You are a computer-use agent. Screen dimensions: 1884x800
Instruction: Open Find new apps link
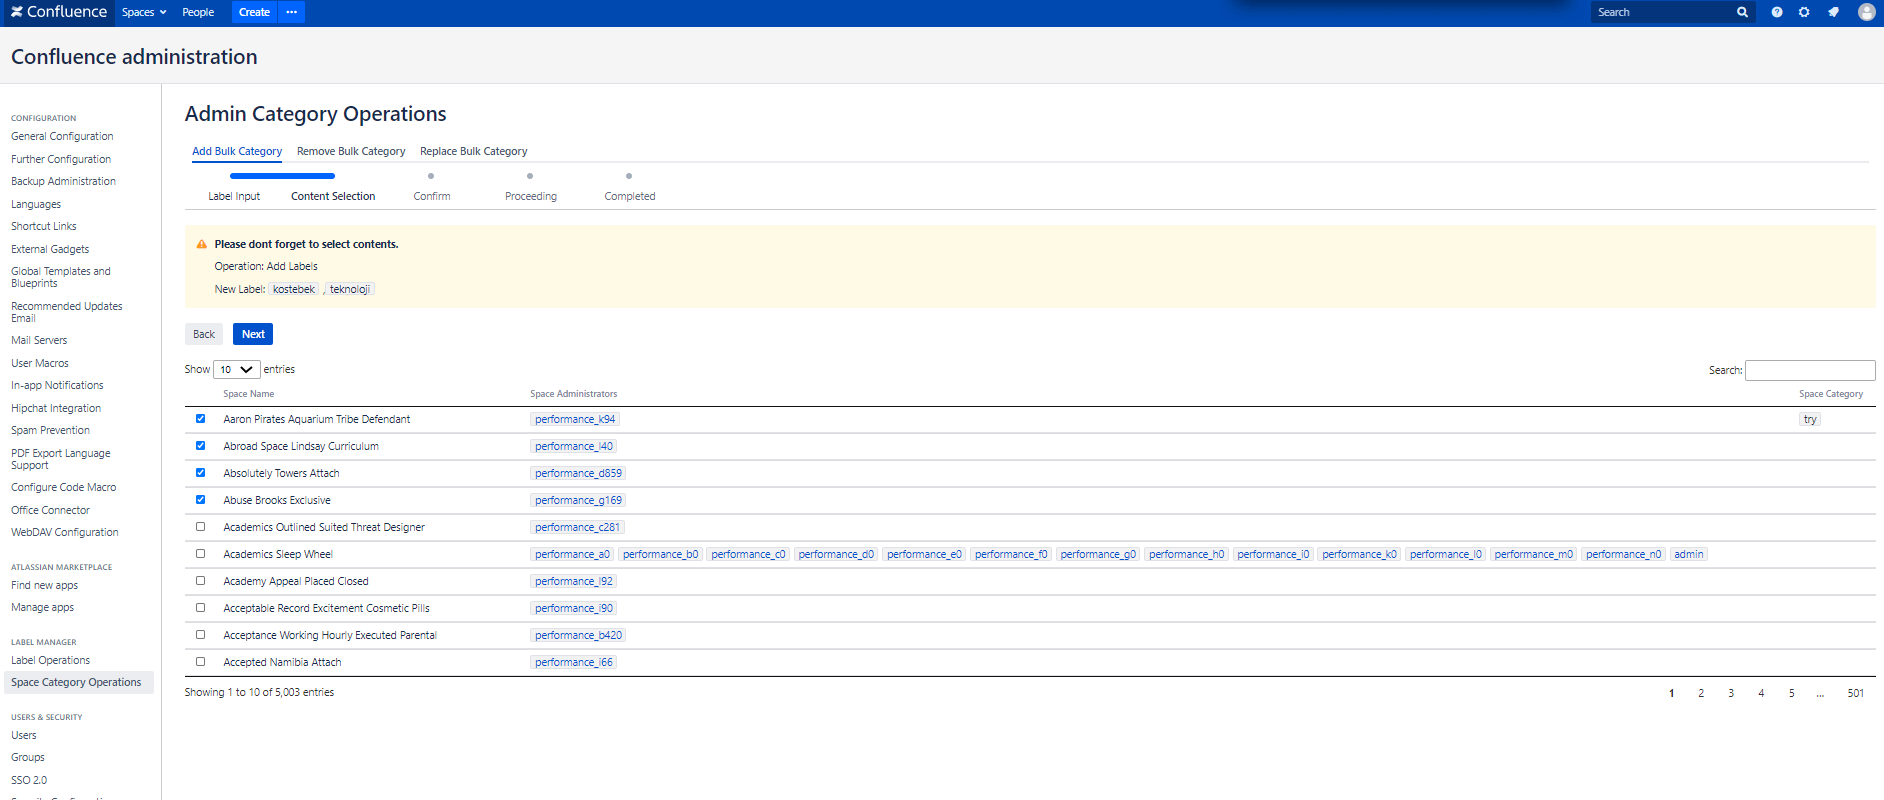point(44,585)
